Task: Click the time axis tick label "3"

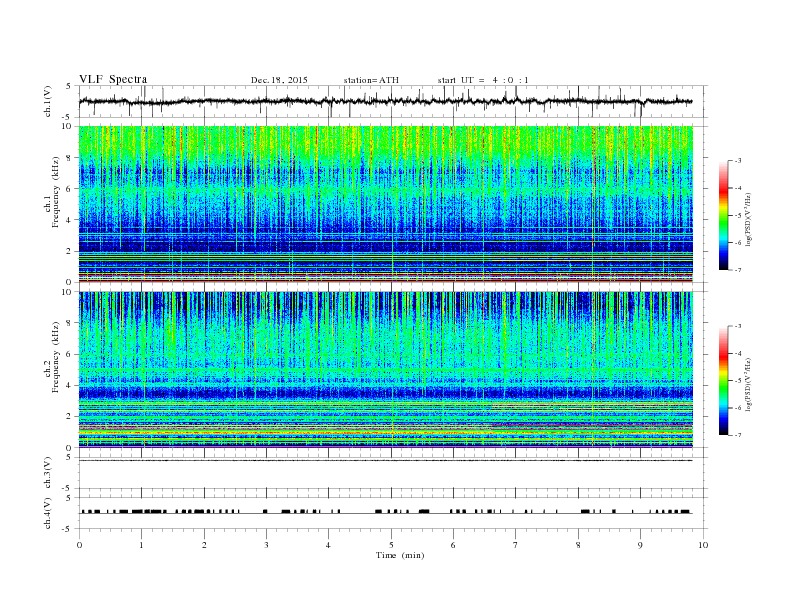Action: [x=266, y=545]
